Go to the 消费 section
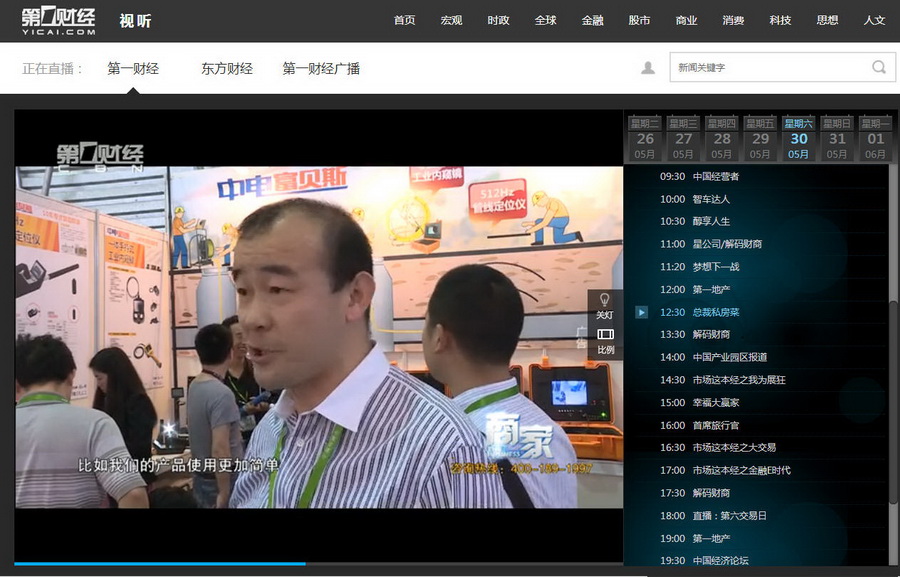The height and width of the screenshot is (577, 900). point(734,21)
